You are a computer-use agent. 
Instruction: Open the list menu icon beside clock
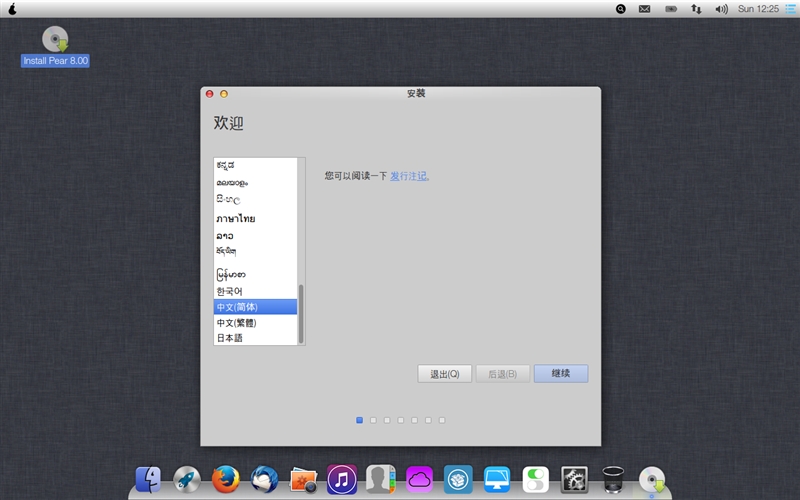(790, 9)
